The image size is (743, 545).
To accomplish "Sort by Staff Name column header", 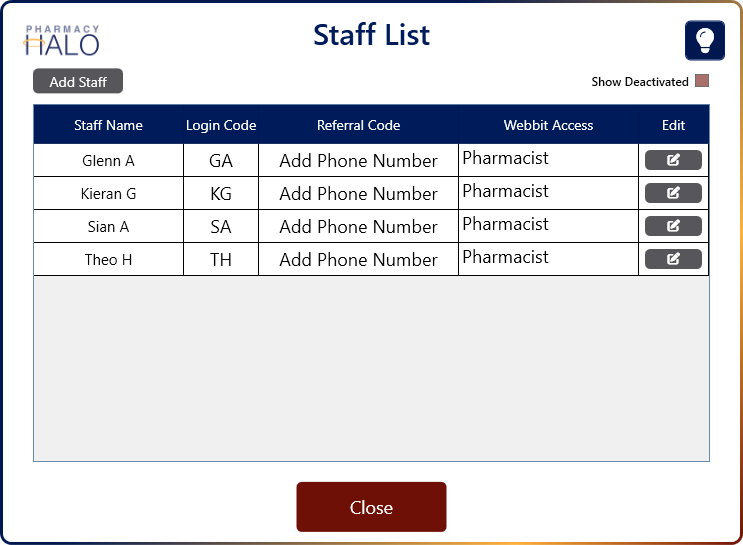I will click(x=108, y=125).
